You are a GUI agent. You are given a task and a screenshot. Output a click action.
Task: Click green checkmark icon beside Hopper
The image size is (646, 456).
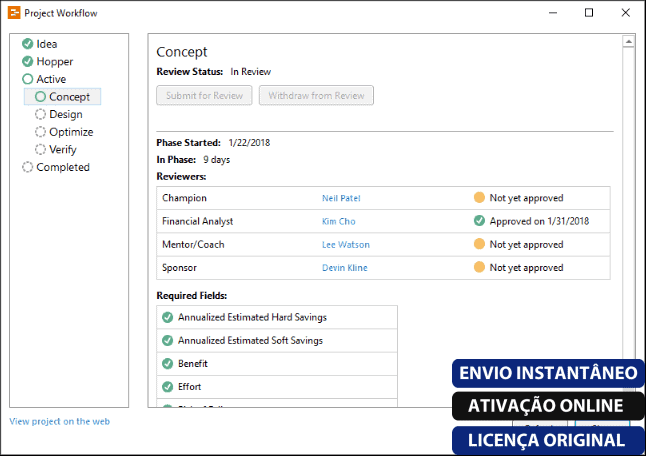(28, 61)
